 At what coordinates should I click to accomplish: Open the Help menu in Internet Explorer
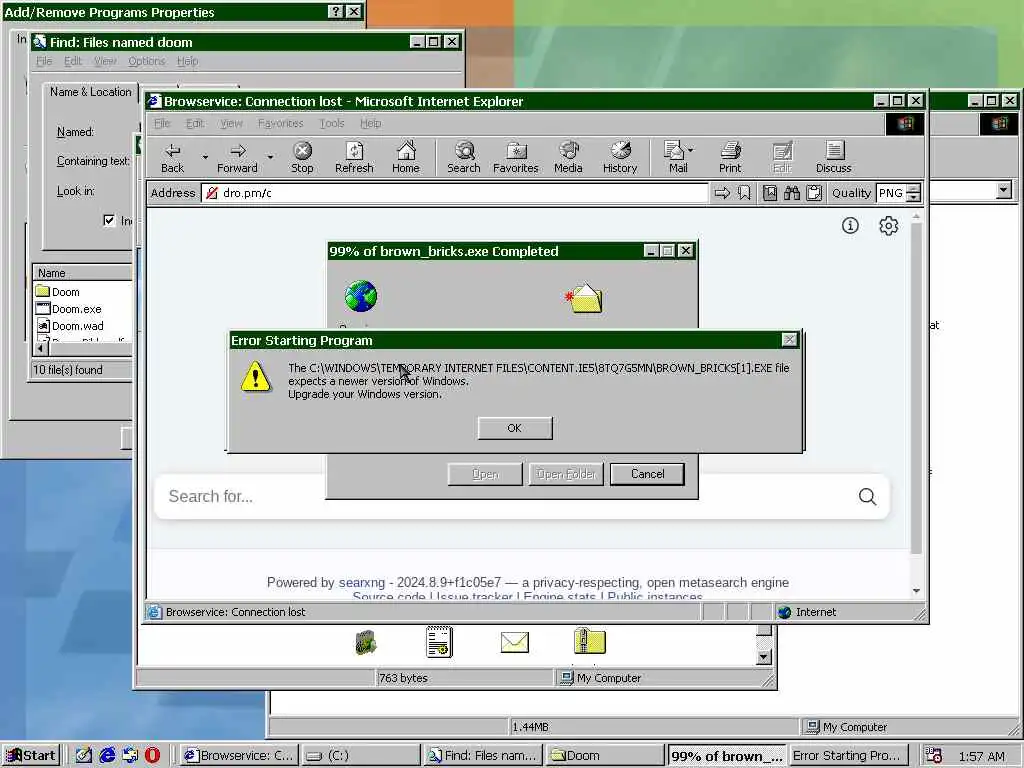370,123
